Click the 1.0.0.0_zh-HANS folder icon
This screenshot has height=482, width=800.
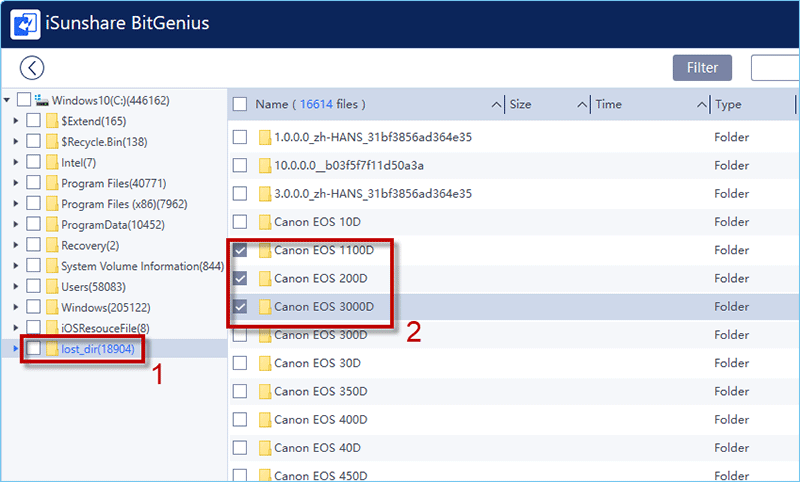coord(265,137)
